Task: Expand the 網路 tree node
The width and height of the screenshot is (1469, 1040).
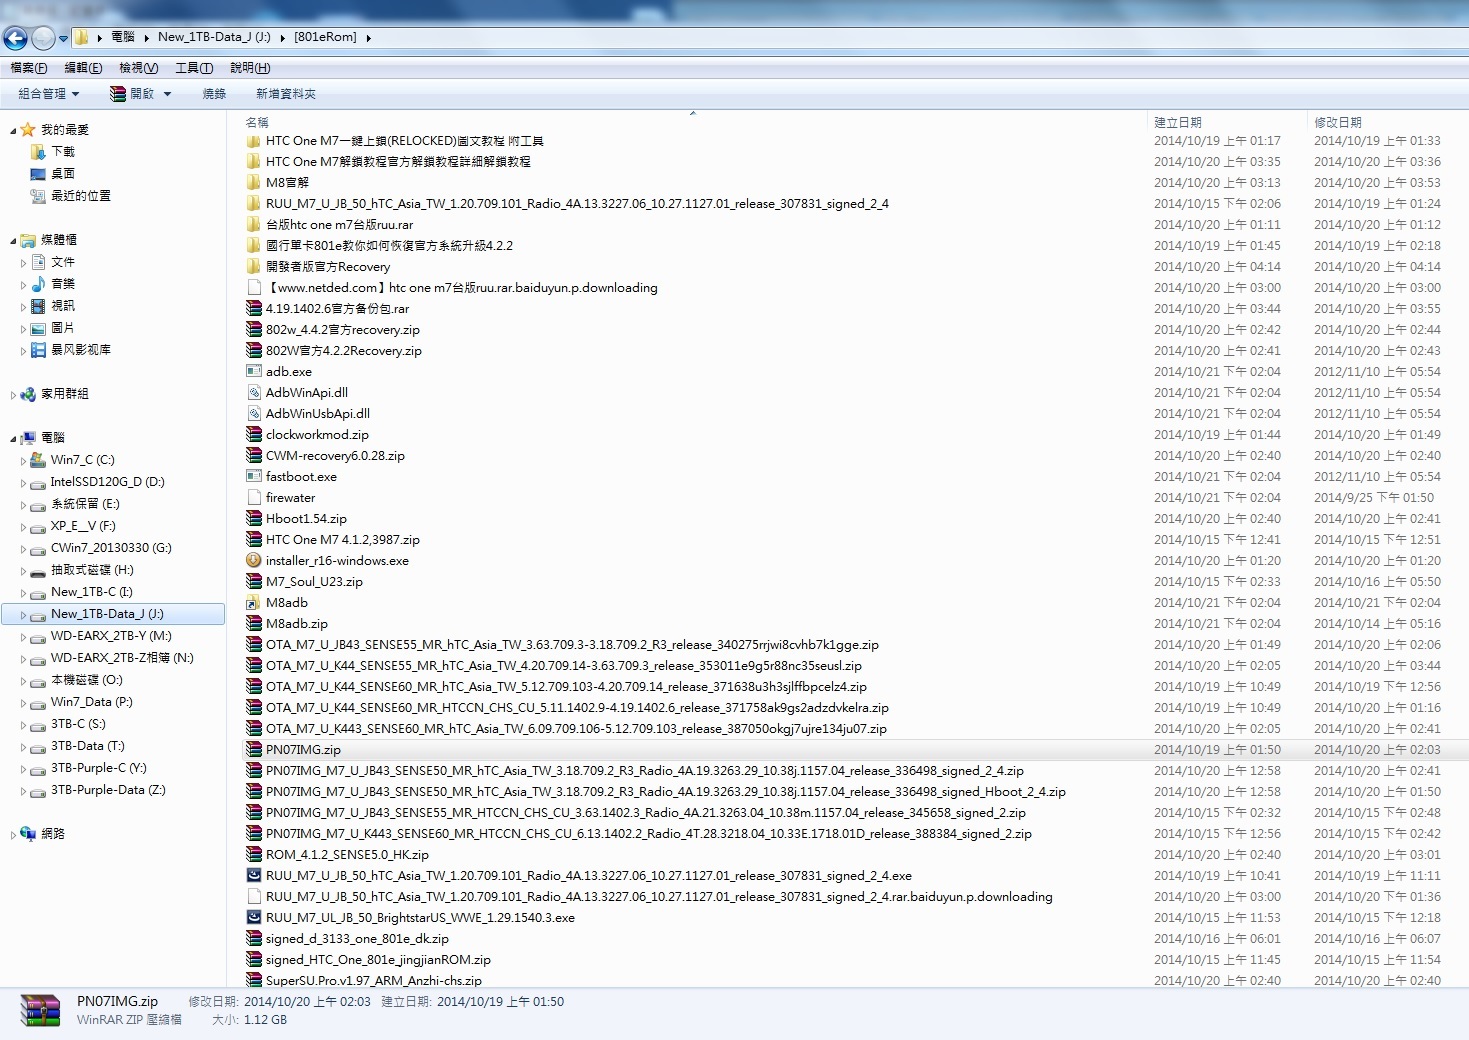Action: 13,835
